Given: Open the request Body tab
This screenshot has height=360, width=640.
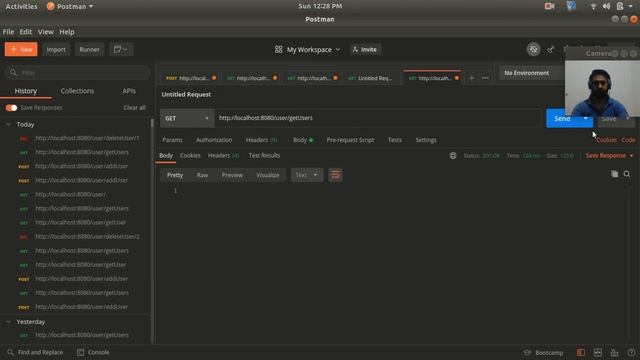Looking at the screenshot, I should tap(303, 140).
